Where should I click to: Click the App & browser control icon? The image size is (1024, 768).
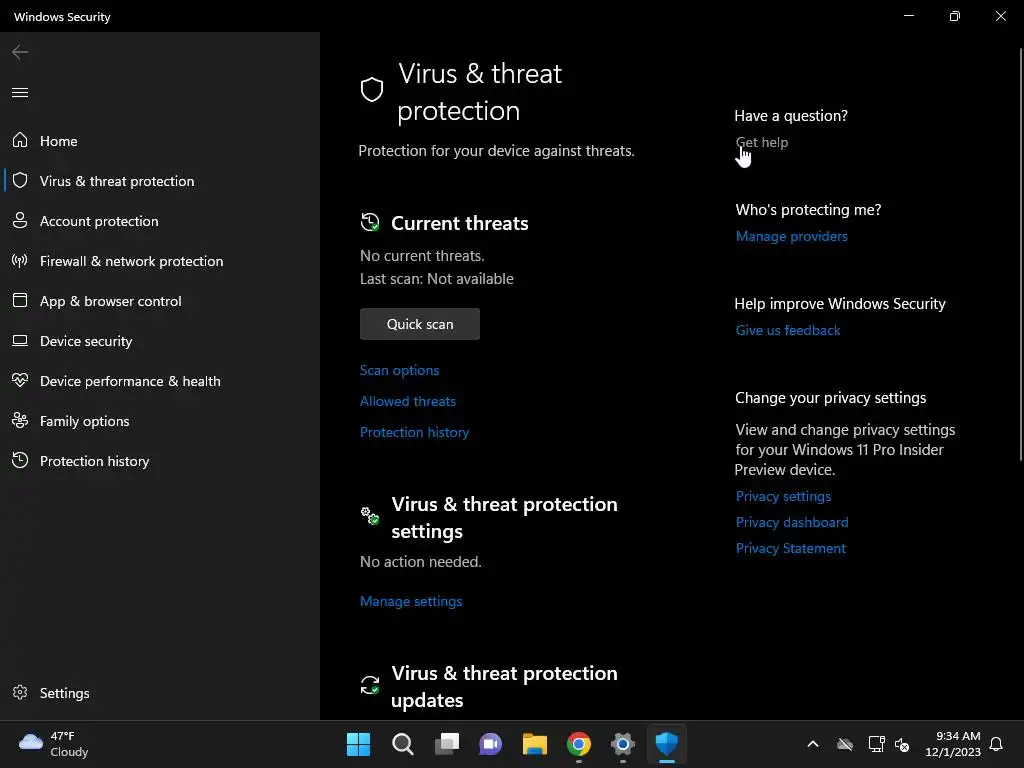(x=20, y=301)
